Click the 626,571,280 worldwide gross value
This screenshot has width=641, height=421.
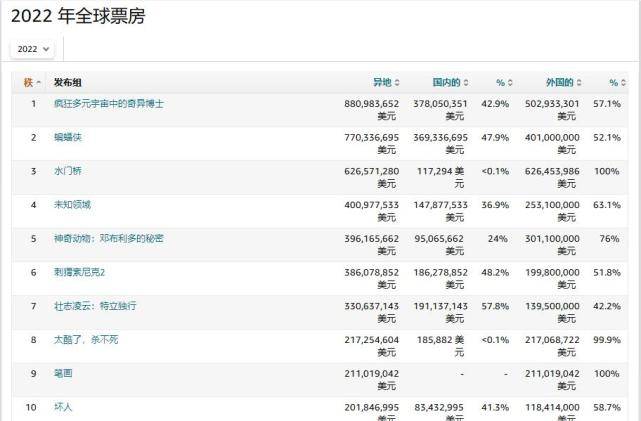372,171
